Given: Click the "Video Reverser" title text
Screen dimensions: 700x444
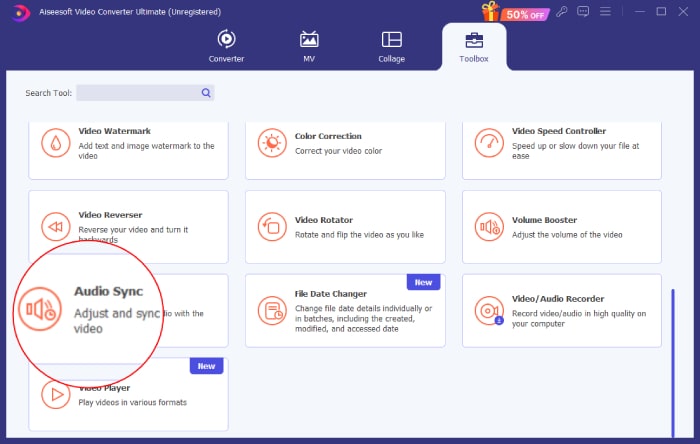Looking at the screenshot, I should 110,215.
